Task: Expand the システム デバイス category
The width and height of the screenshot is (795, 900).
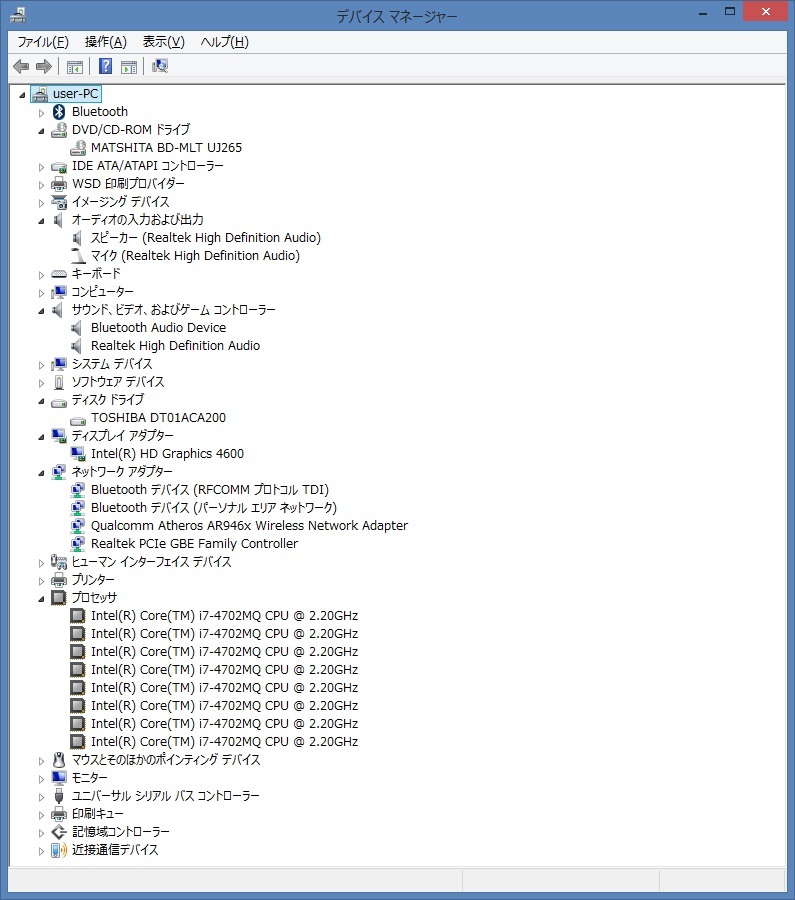Action: [41, 365]
